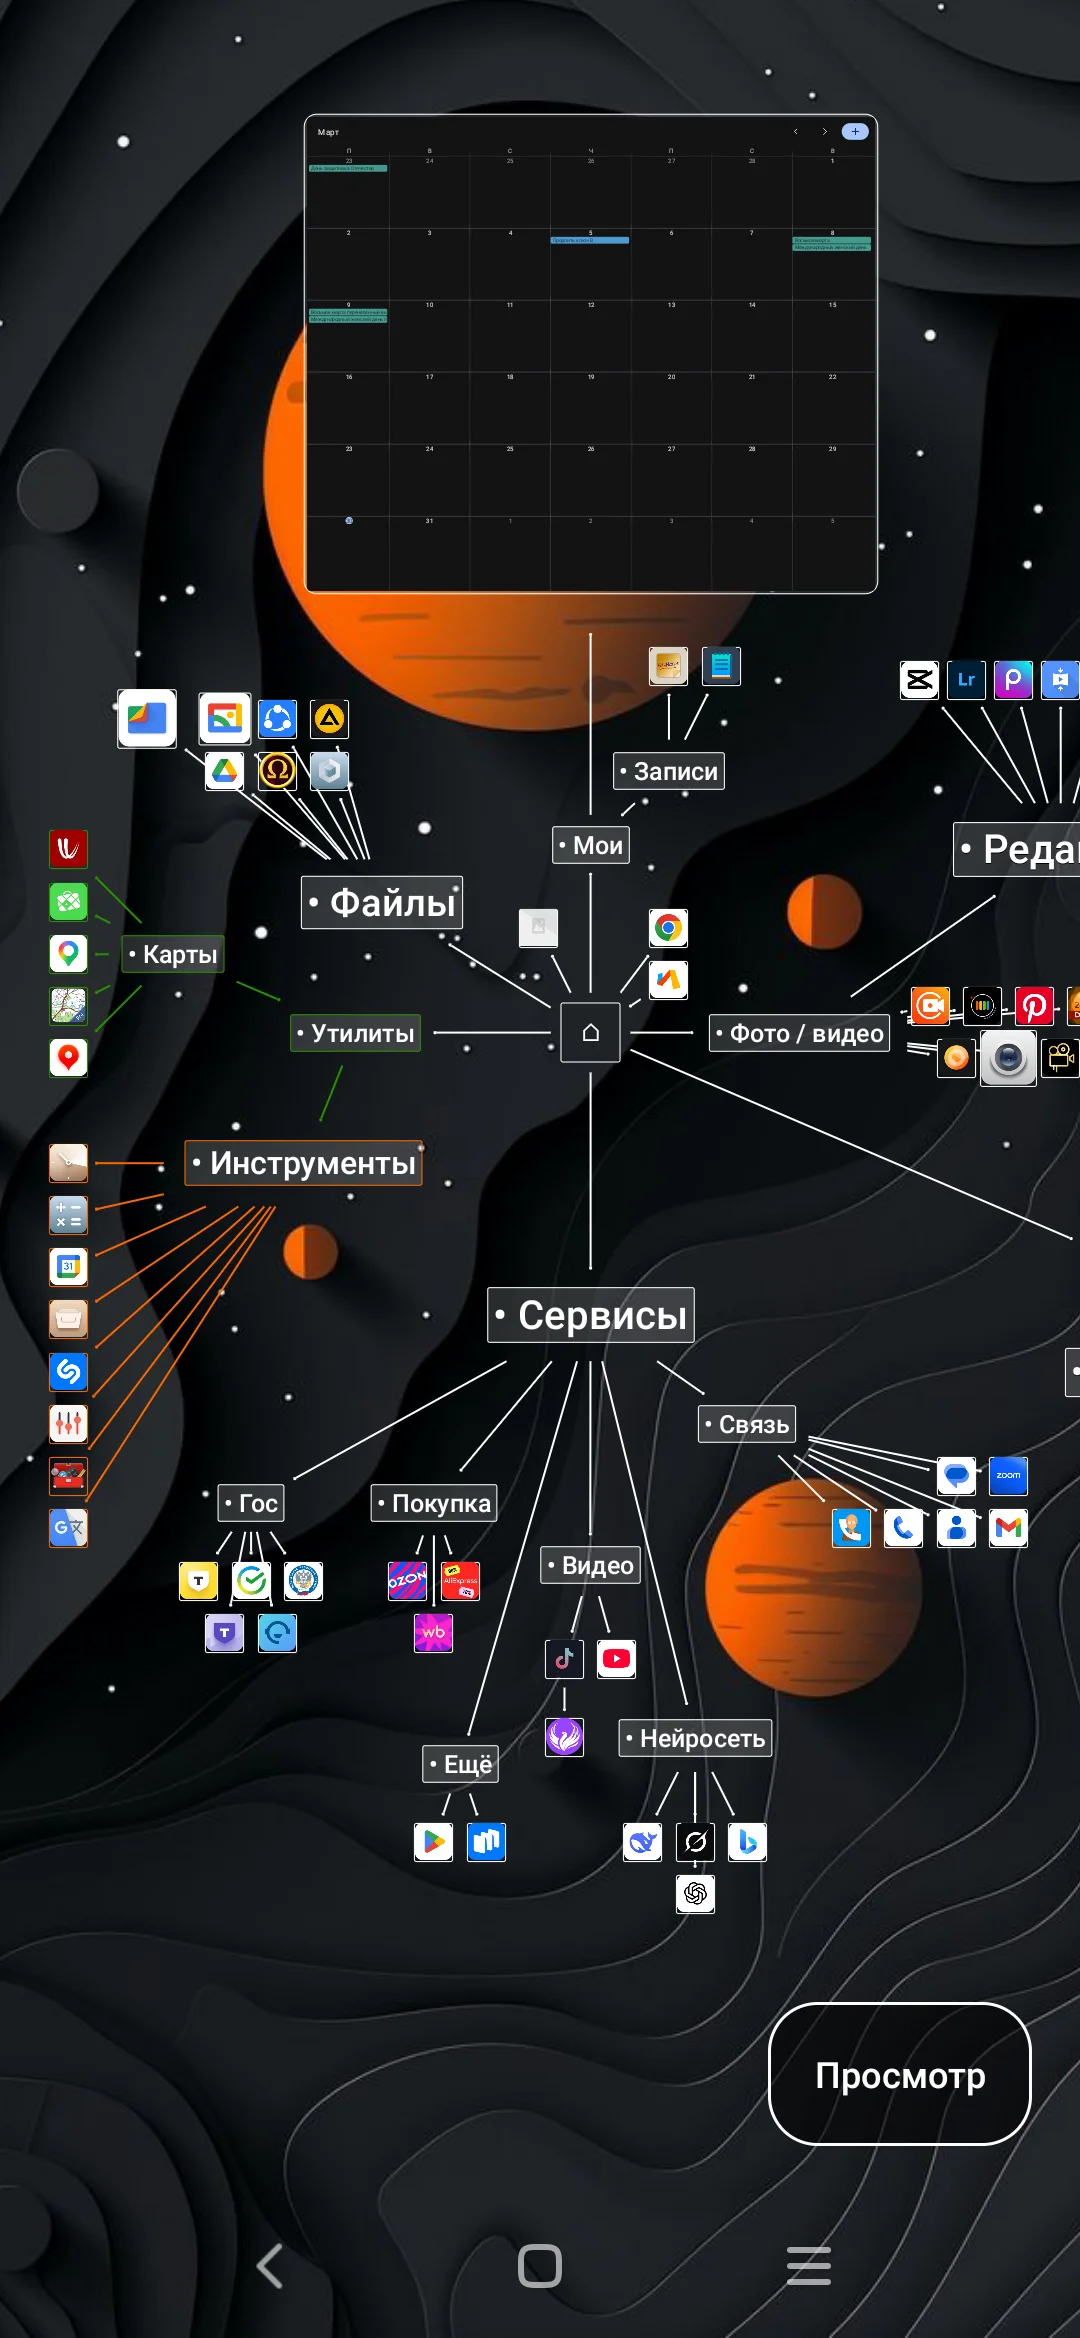This screenshot has height=2338, width=1080.
Task: Tap the Связь group label
Action: point(747,1424)
